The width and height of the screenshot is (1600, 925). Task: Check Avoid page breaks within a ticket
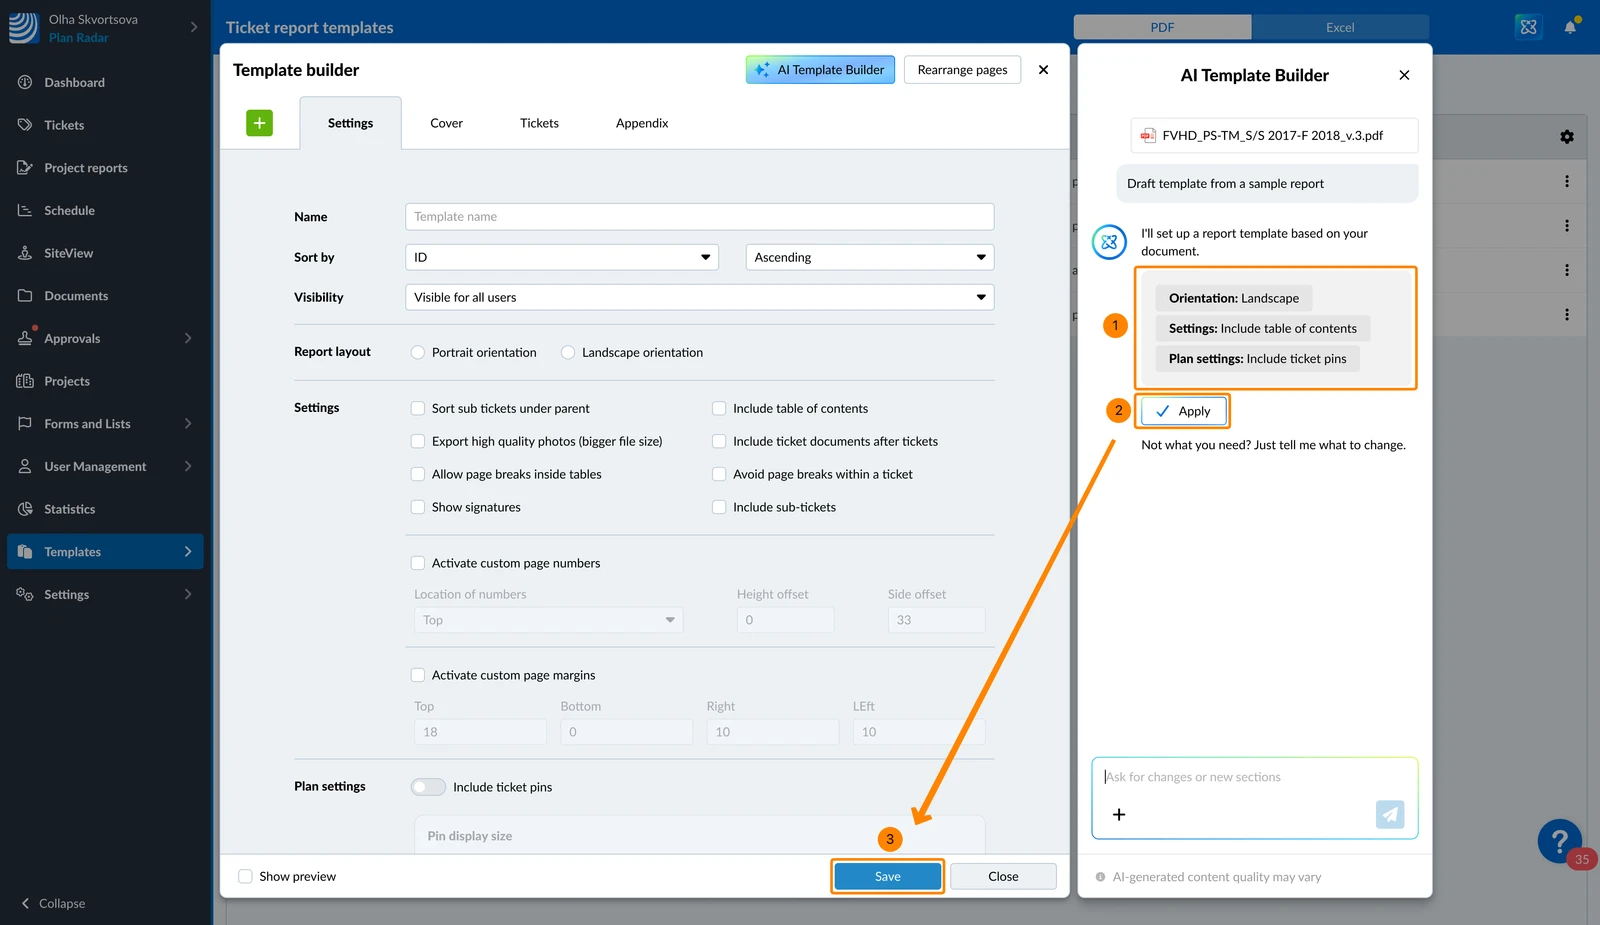coord(719,474)
